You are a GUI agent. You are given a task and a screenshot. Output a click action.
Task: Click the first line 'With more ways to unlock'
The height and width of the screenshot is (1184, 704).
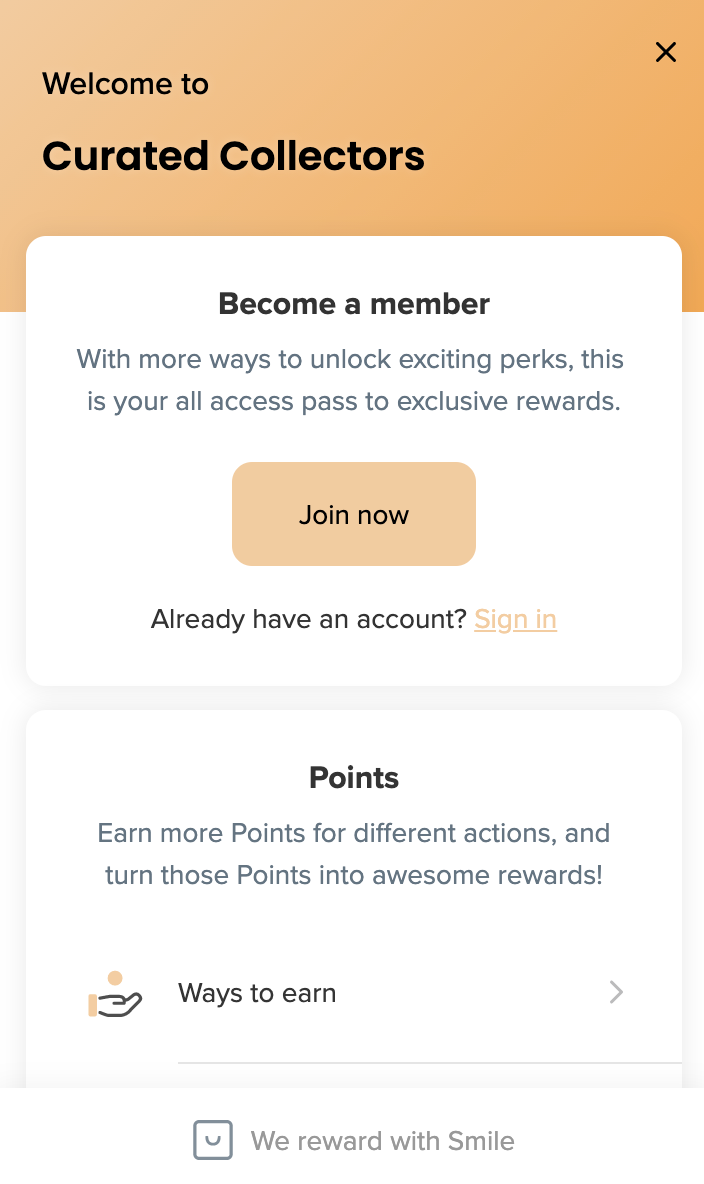pyautogui.click(x=350, y=358)
